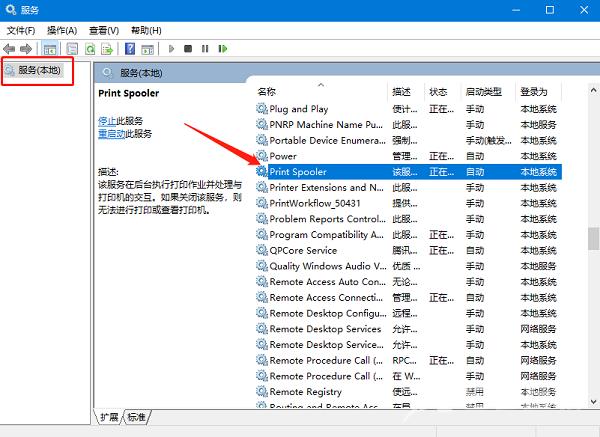Screen dimensions: 600x437
Task: Click 禁用 startup type of Remote Registry
Action: 475,391
